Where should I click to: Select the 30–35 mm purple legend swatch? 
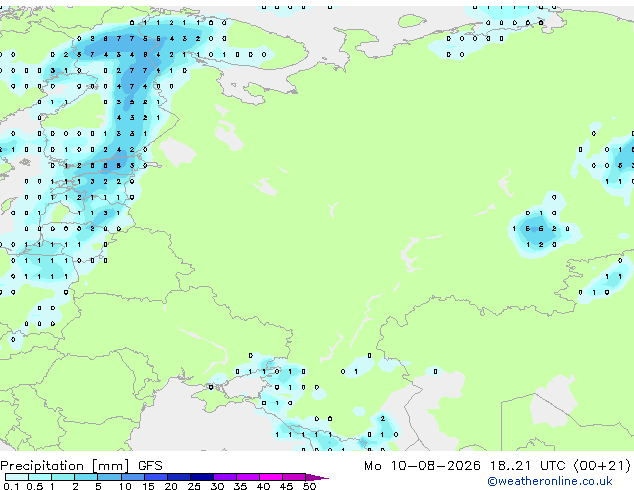[225, 477]
